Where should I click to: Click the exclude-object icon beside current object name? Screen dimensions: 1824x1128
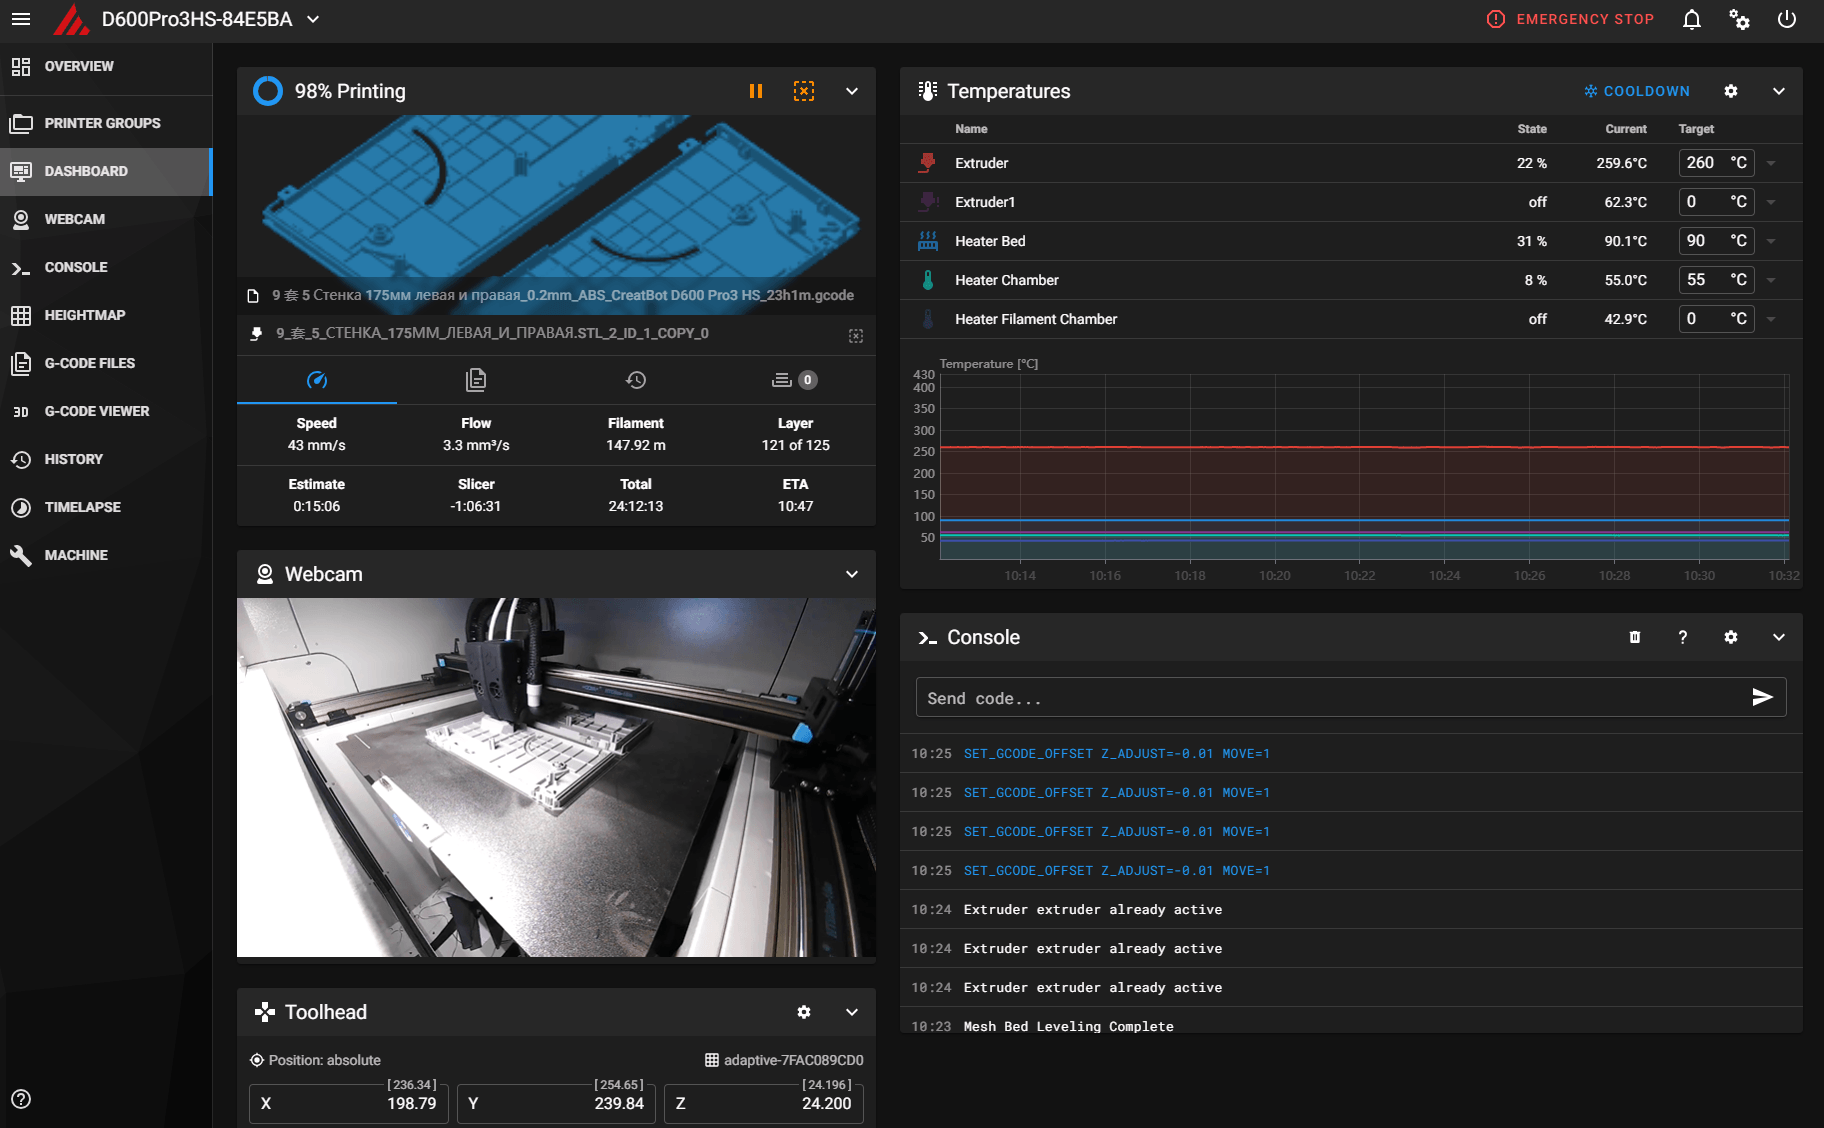pyautogui.click(x=856, y=336)
